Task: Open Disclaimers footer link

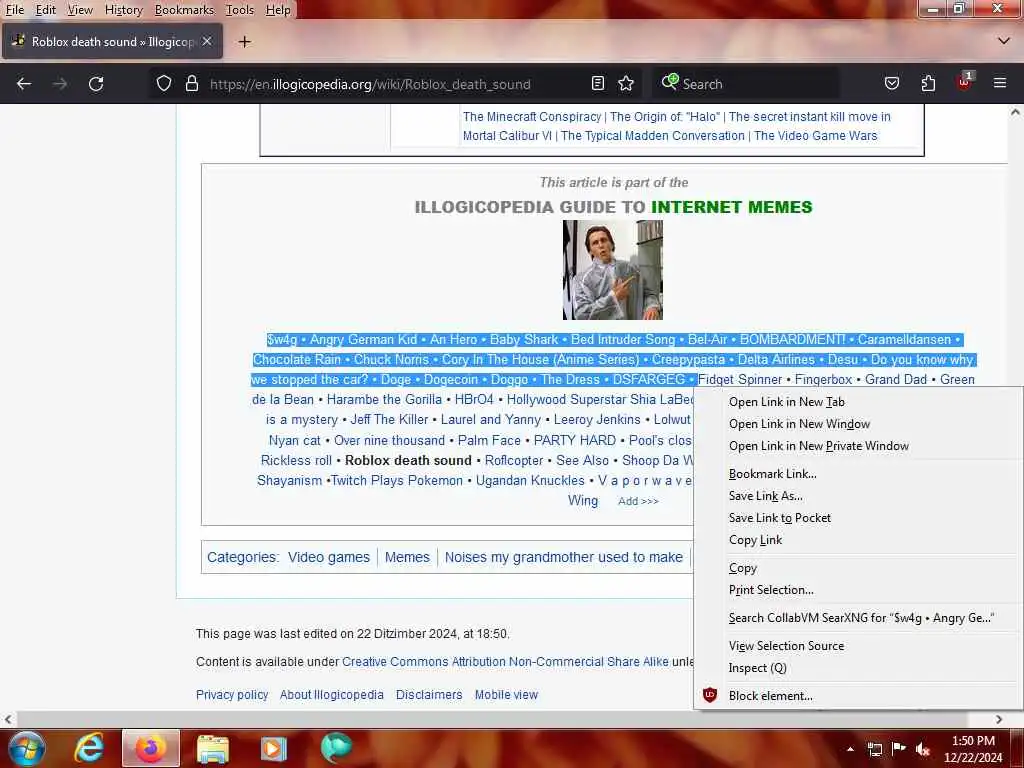Action: (x=429, y=694)
